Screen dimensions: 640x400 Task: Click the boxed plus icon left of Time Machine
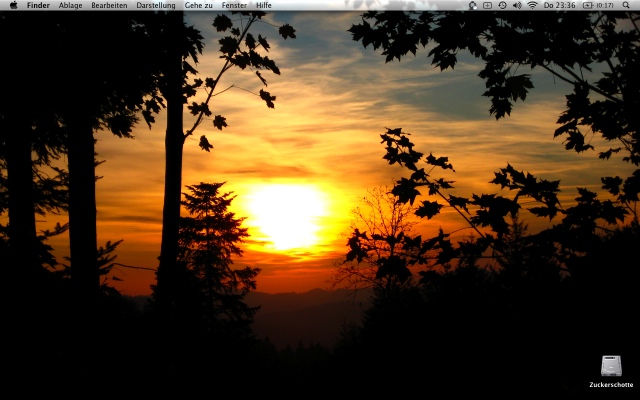[x=487, y=5]
